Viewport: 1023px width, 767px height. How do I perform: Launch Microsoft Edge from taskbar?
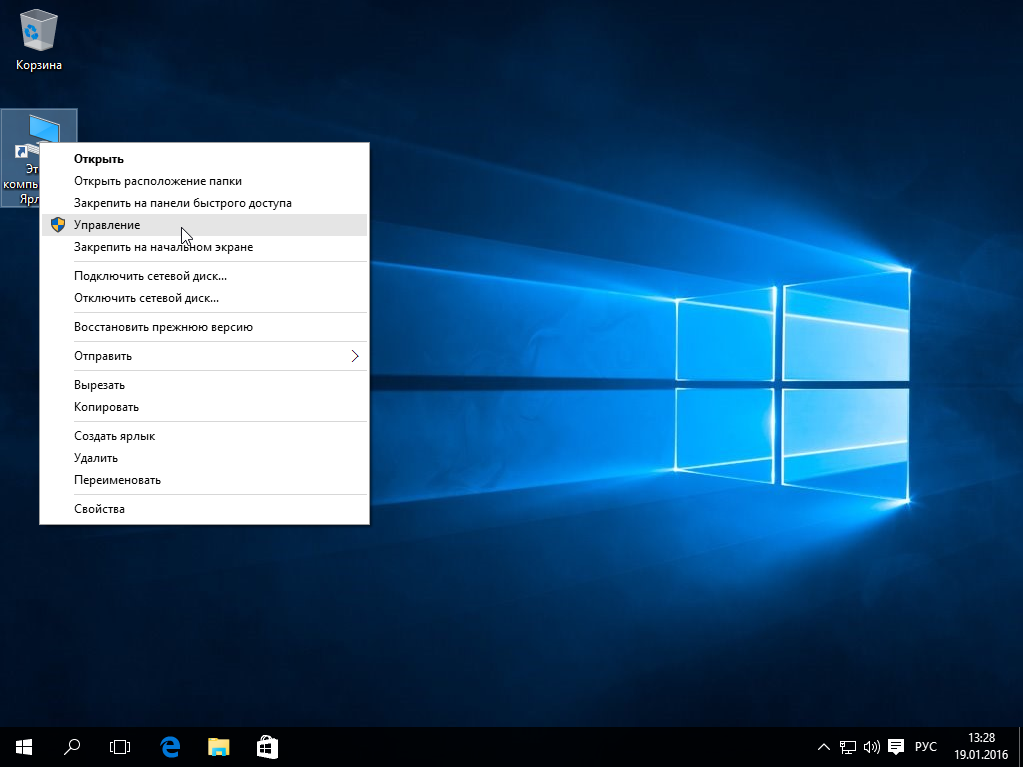point(170,746)
